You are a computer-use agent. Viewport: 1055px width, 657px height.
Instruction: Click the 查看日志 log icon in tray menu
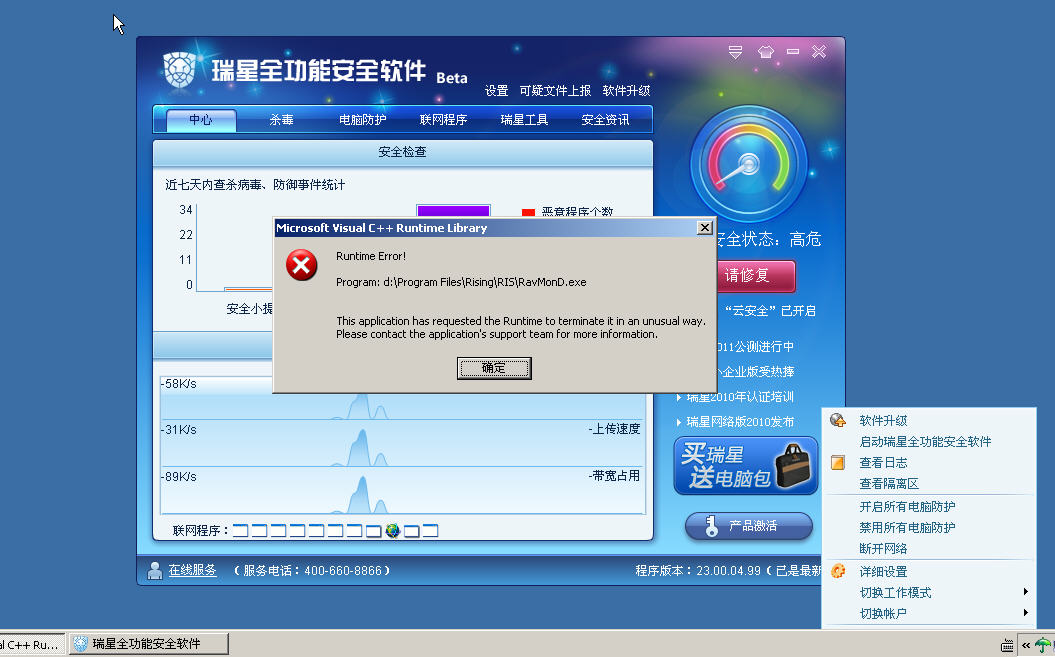pyautogui.click(x=838, y=462)
